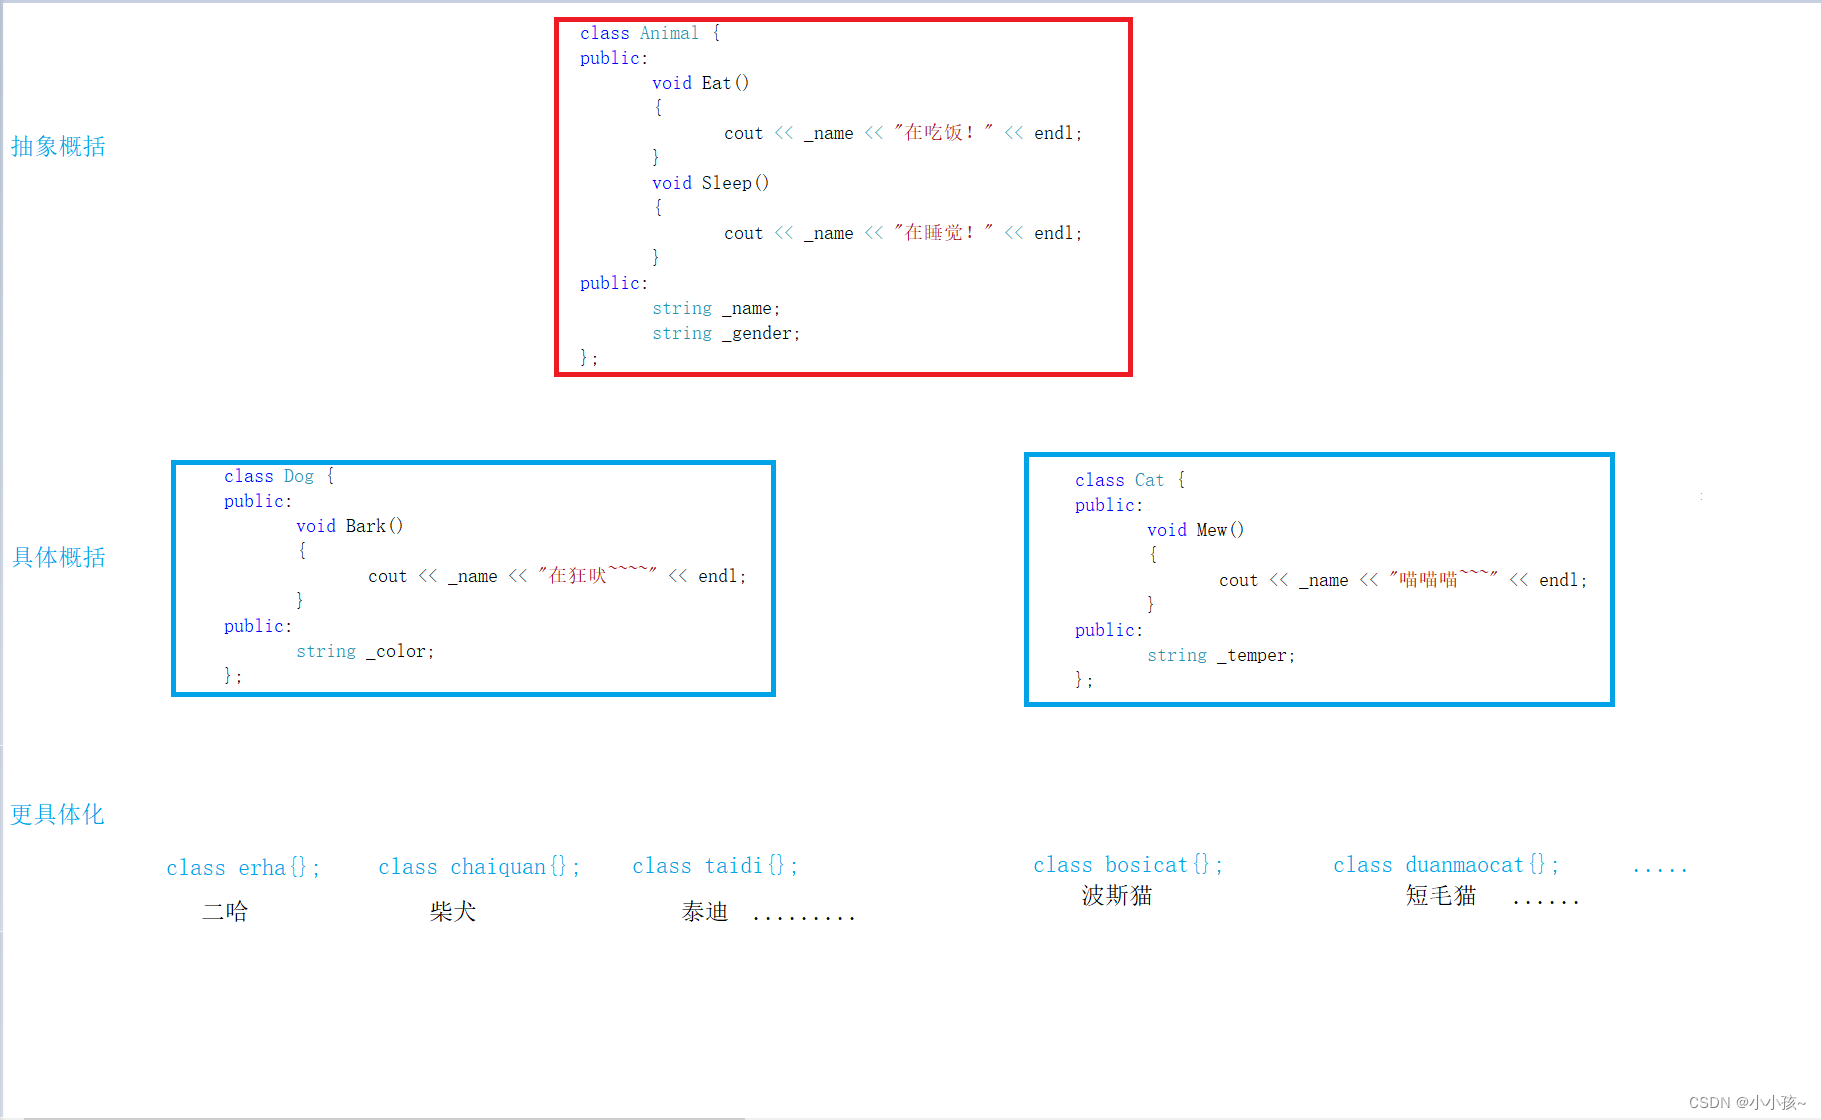1821x1120 pixels.
Task: Click the '泰迪' caption
Action: 705,911
